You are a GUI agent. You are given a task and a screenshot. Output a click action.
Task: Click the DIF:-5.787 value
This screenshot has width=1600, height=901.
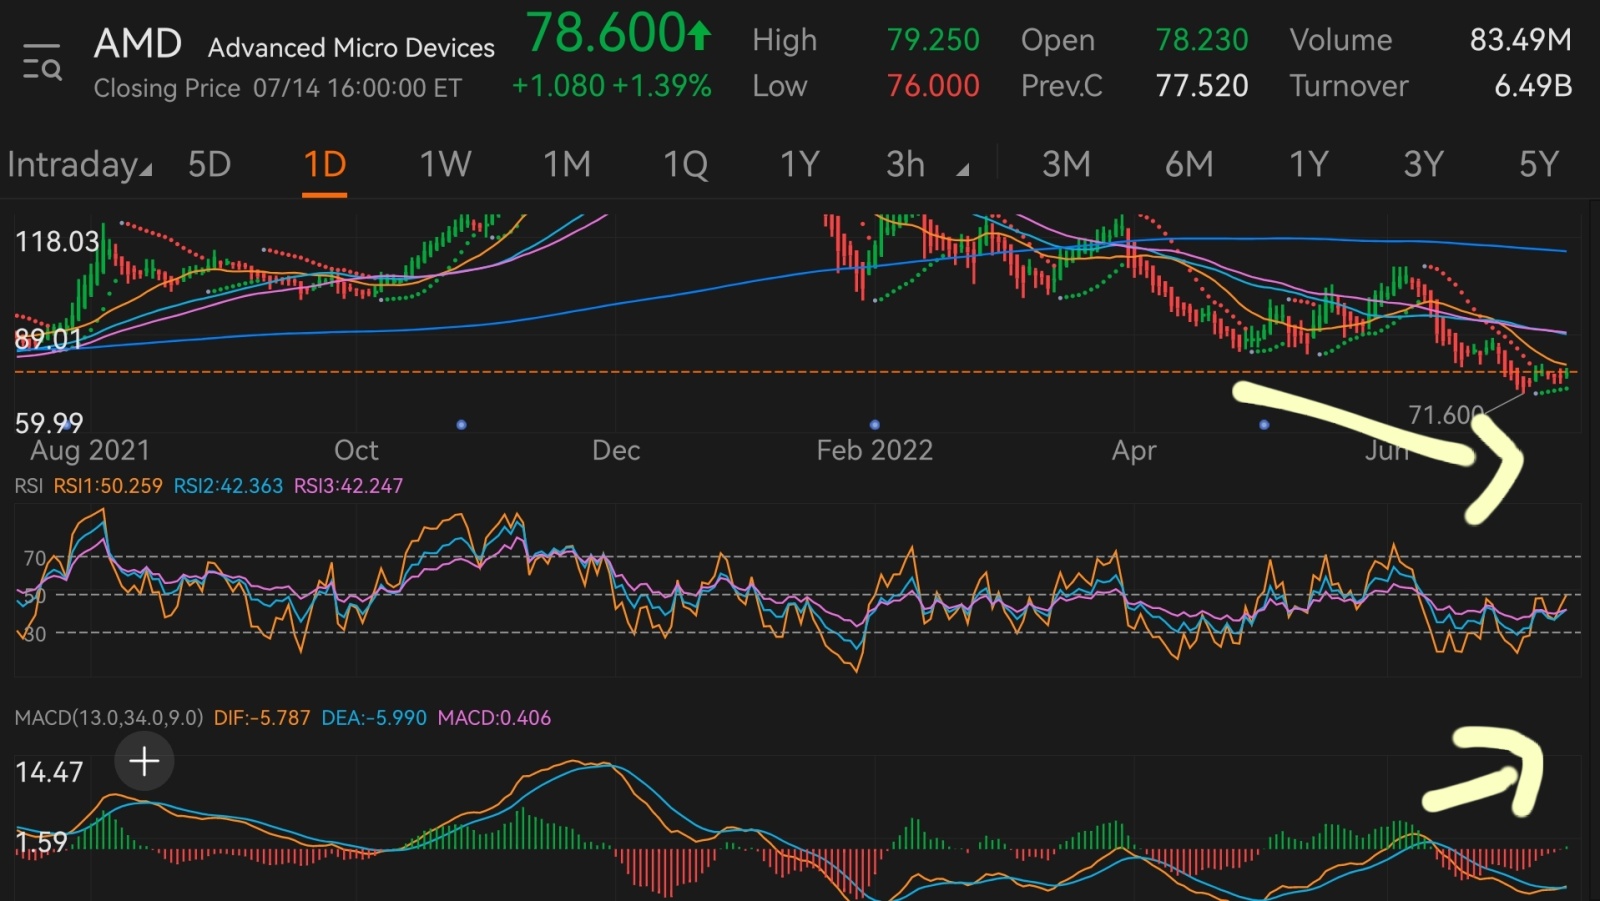pos(262,718)
